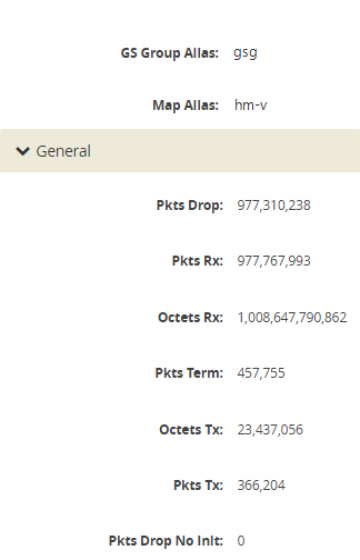This screenshot has width=360, height=560.
Task: Click the Octets Rx label
Action: pyautogui.click(x=190, y=317)
